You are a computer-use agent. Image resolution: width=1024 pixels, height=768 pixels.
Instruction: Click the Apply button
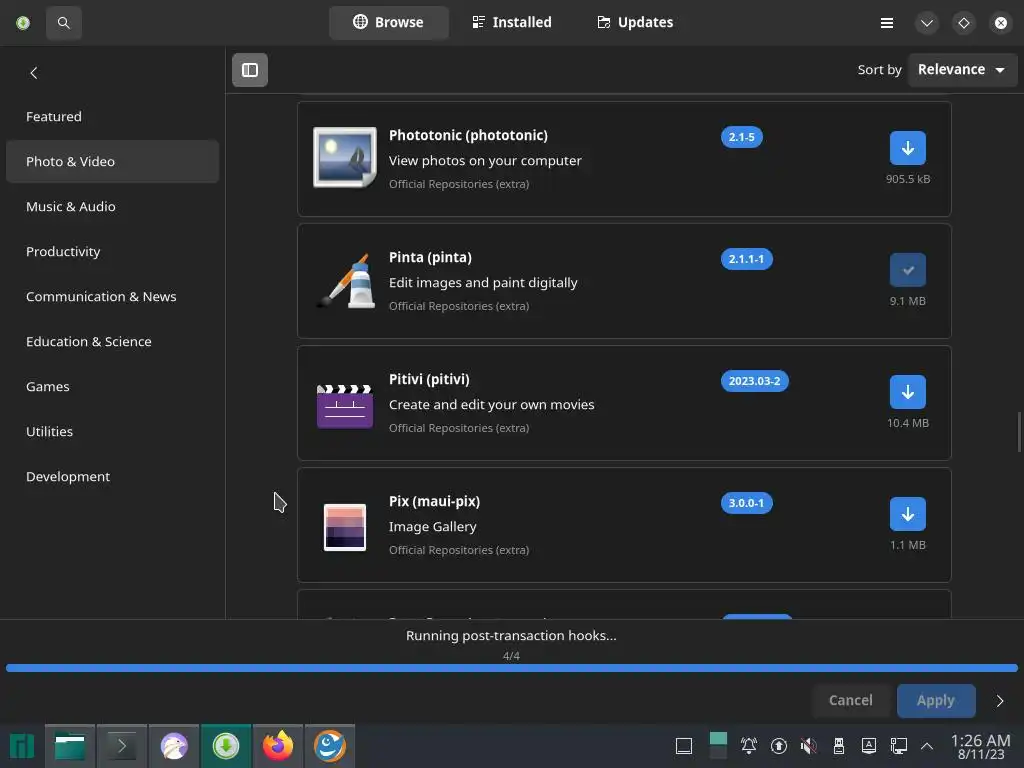point(936,700)
